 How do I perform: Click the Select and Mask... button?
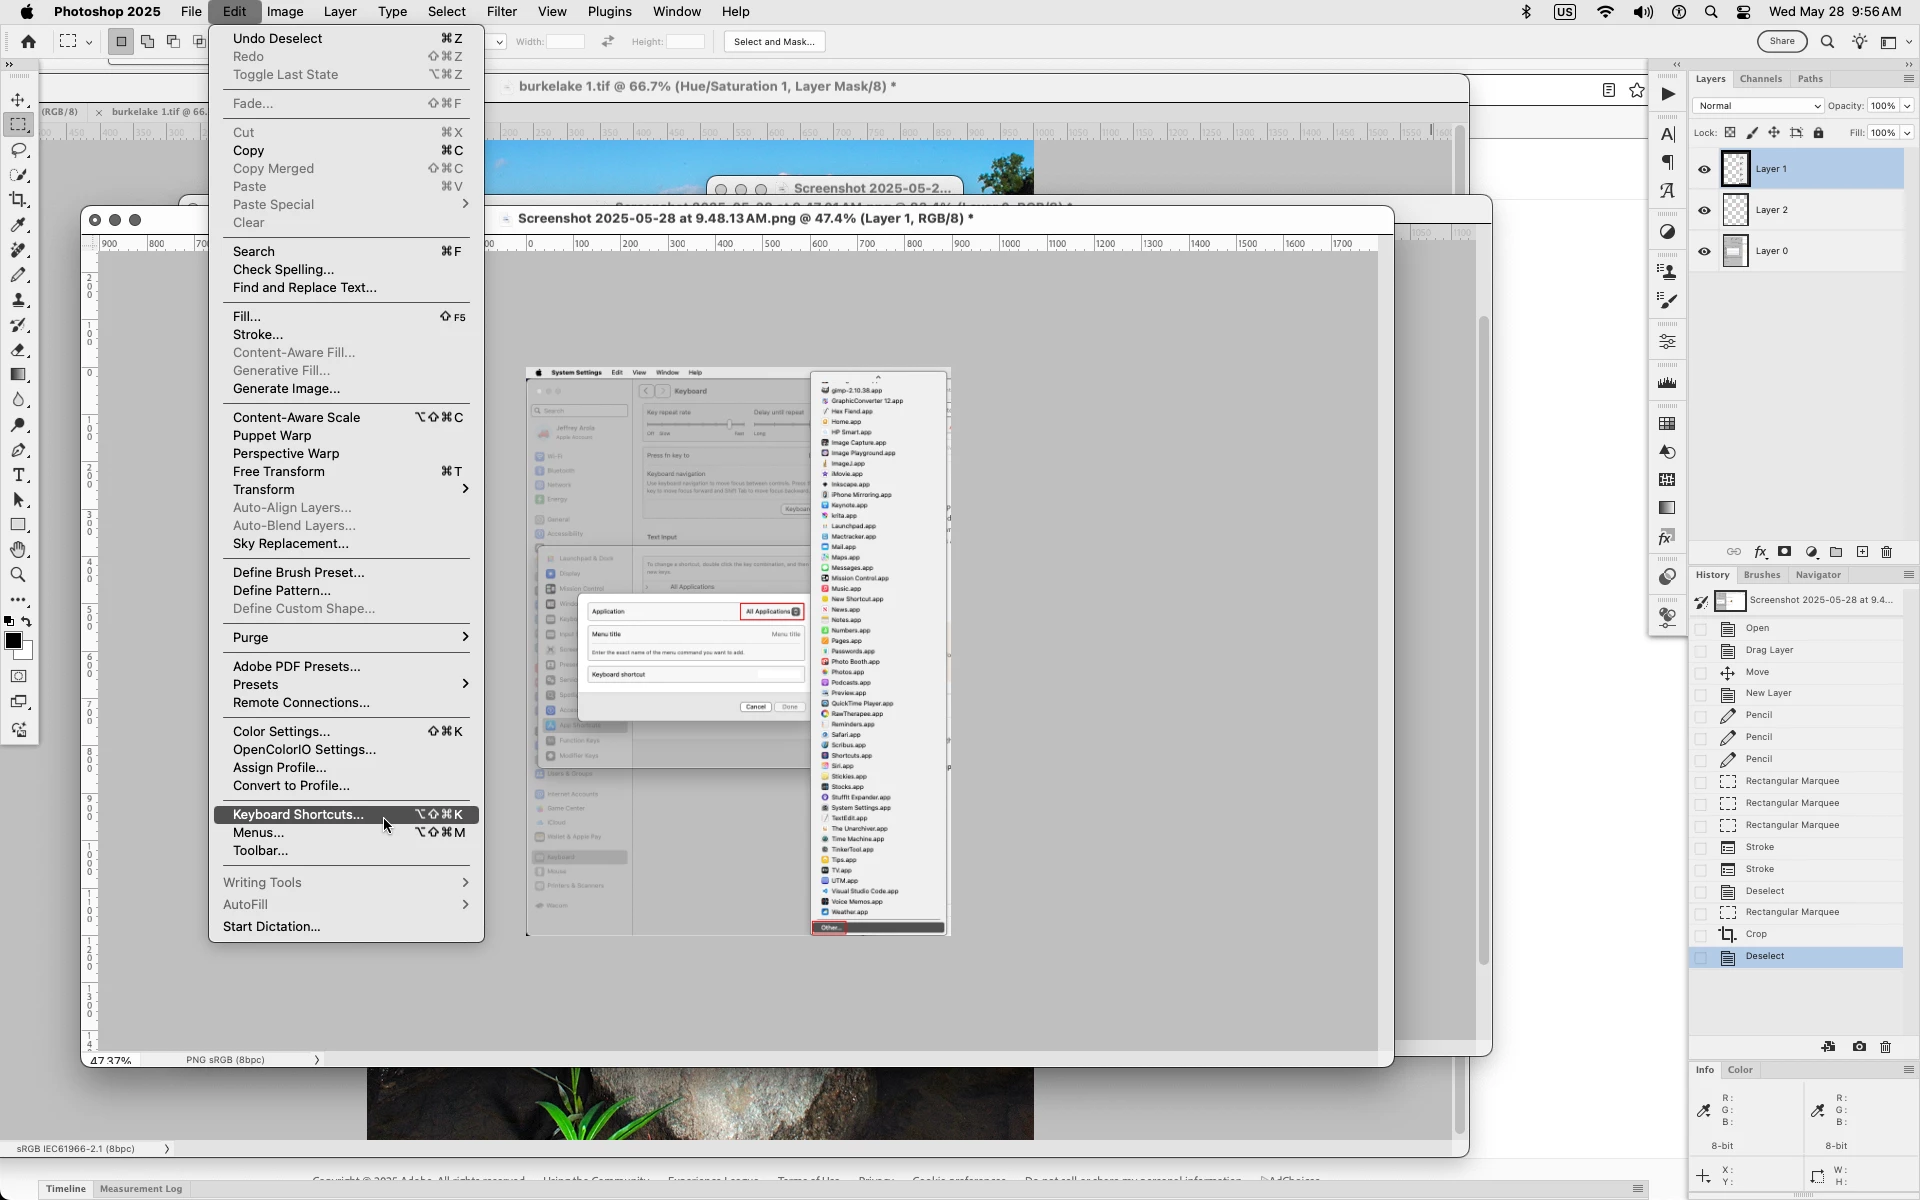[774, 42]
